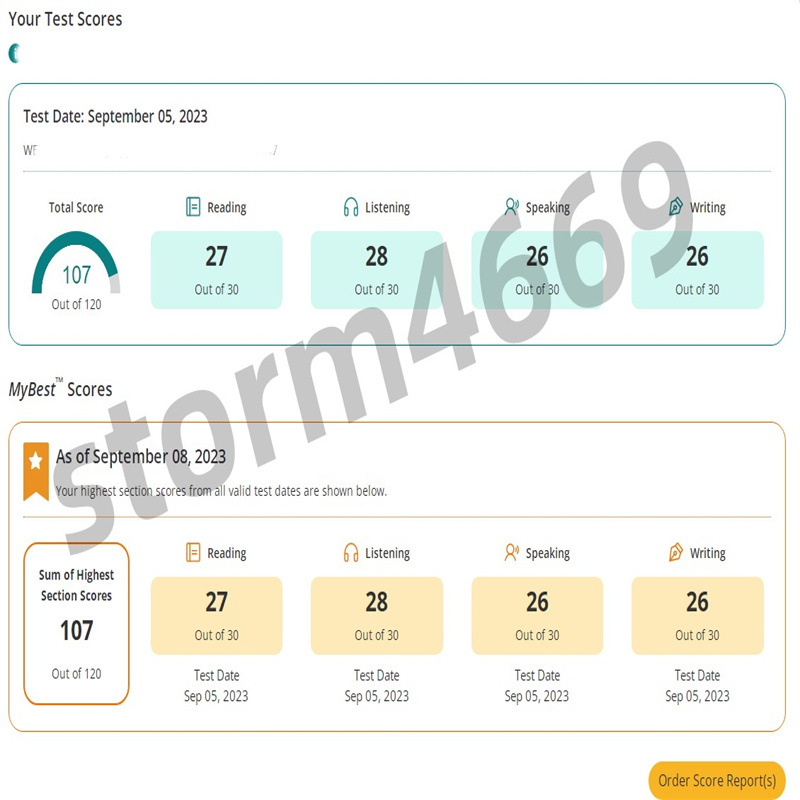
Task: Click the Writing pencil icon in Test Scores
Action: pos(675,207)
